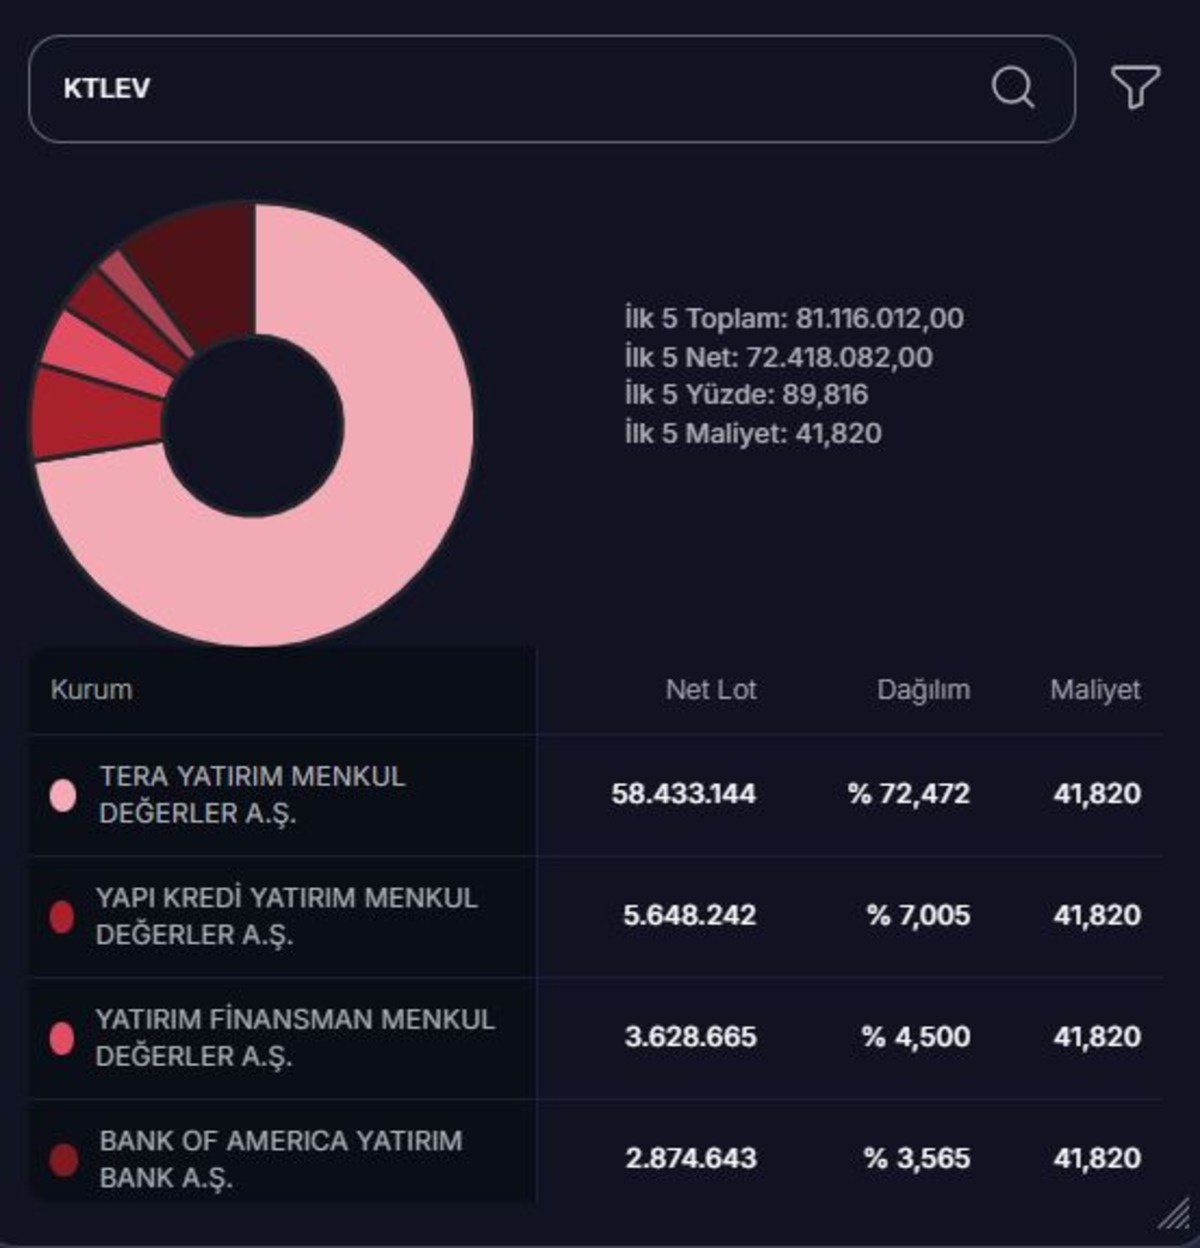
Task: Select YATIRIM FİNANSMAN MENKUL DEĞERLER name
Action: point(295,1038)
